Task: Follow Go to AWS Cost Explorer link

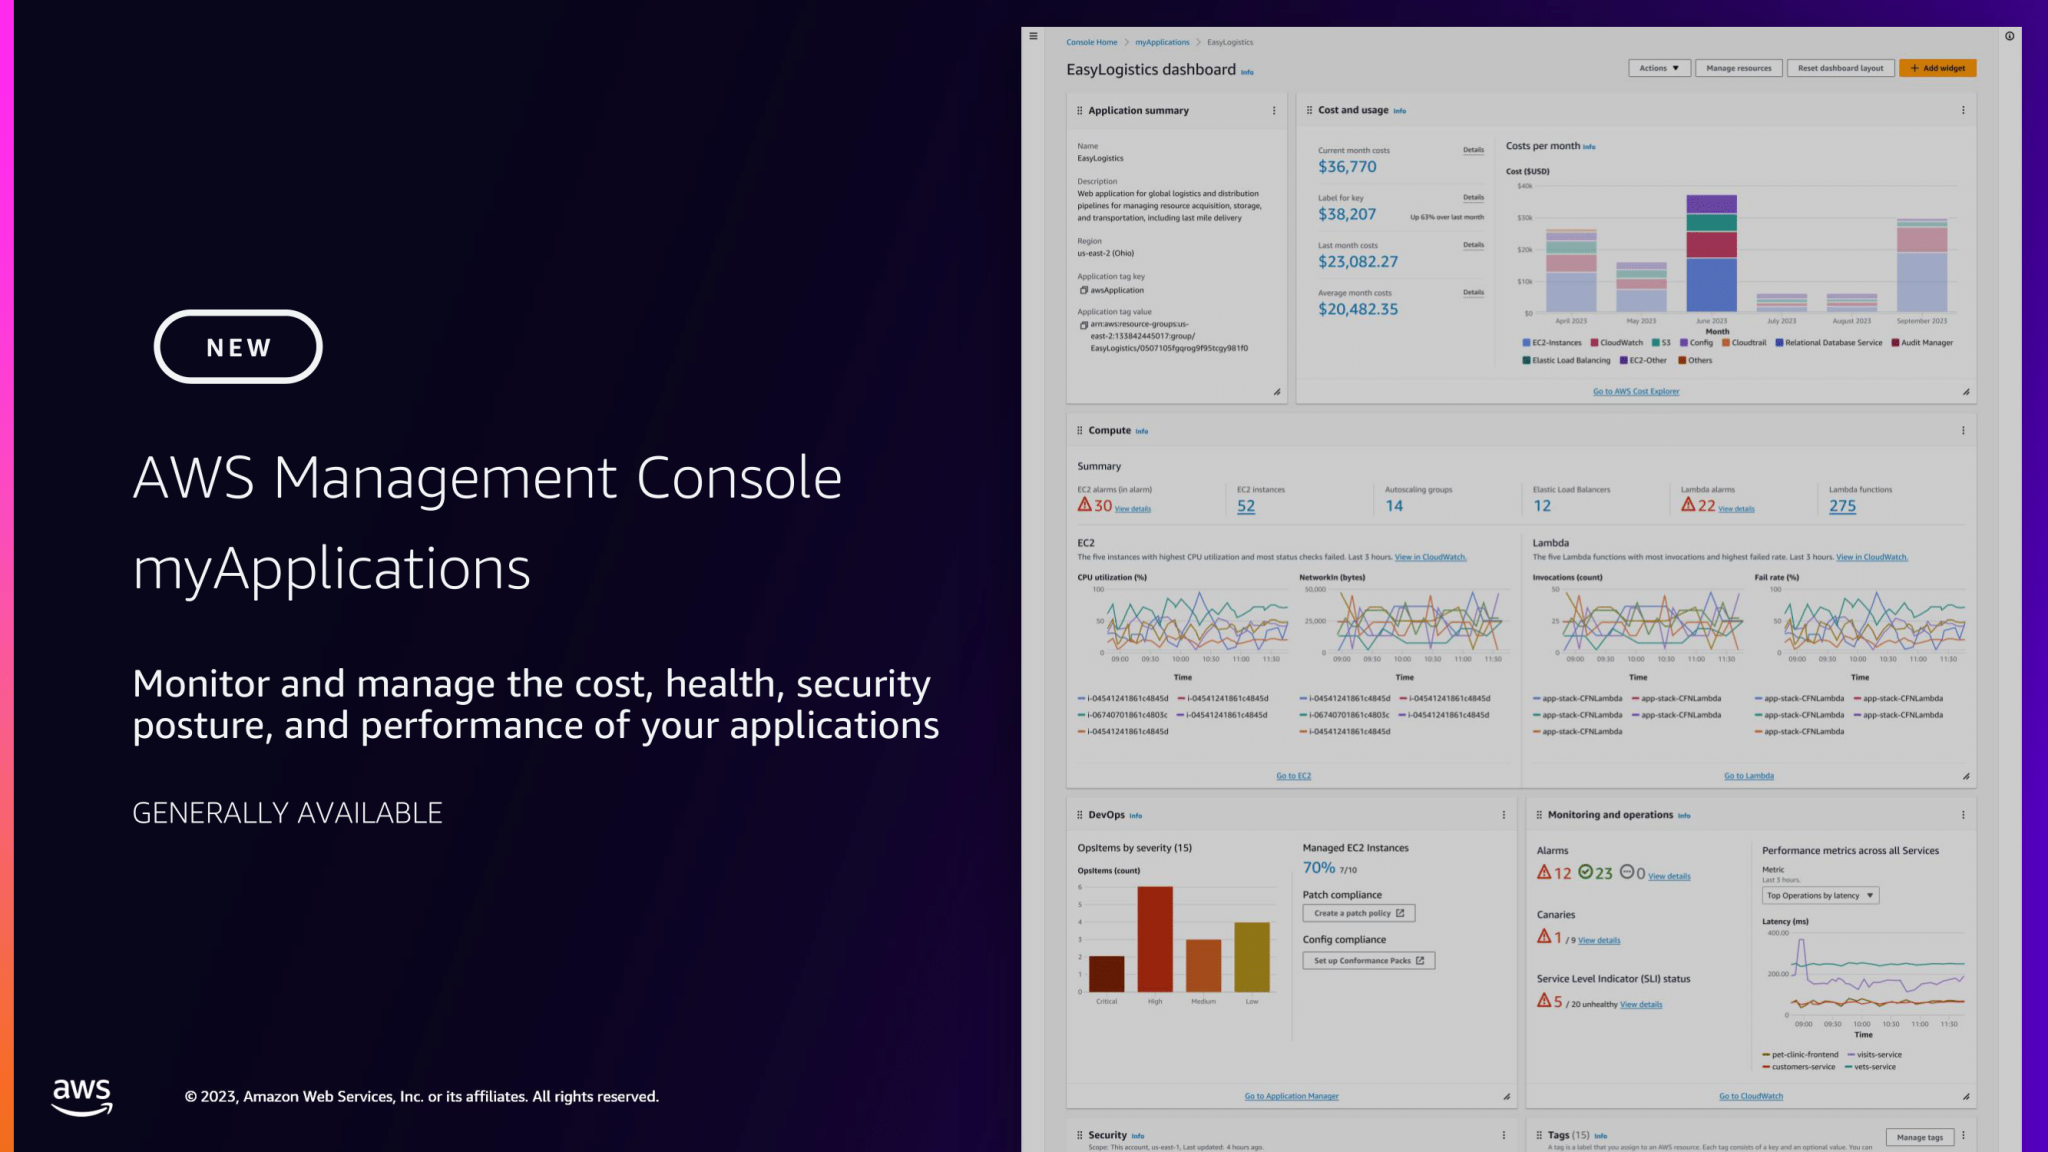Action: click(x=1636, y=392)
